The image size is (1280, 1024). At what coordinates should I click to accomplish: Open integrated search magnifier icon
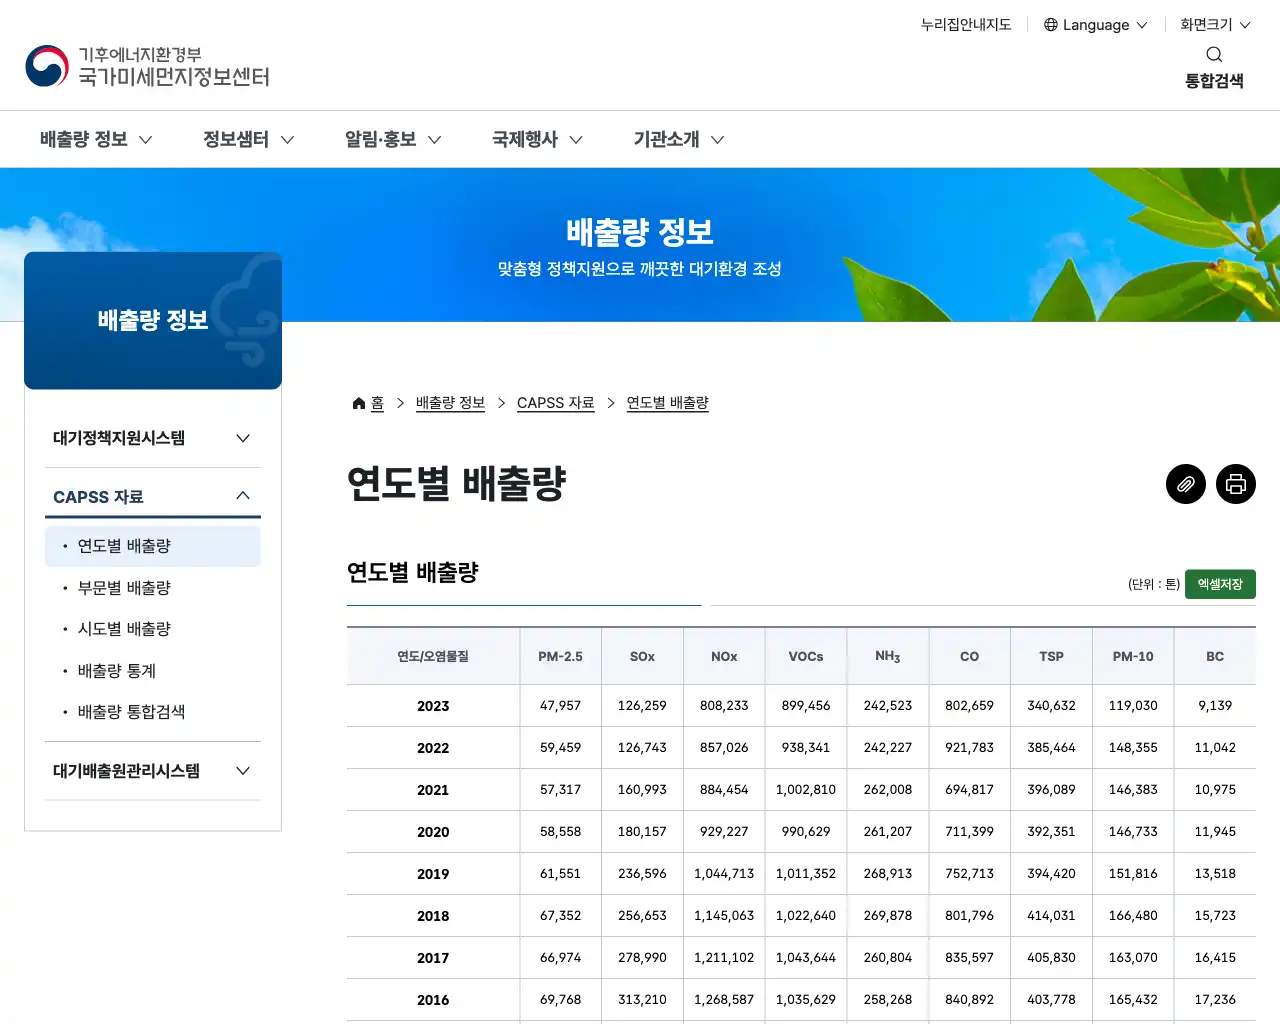point(1214,54)
